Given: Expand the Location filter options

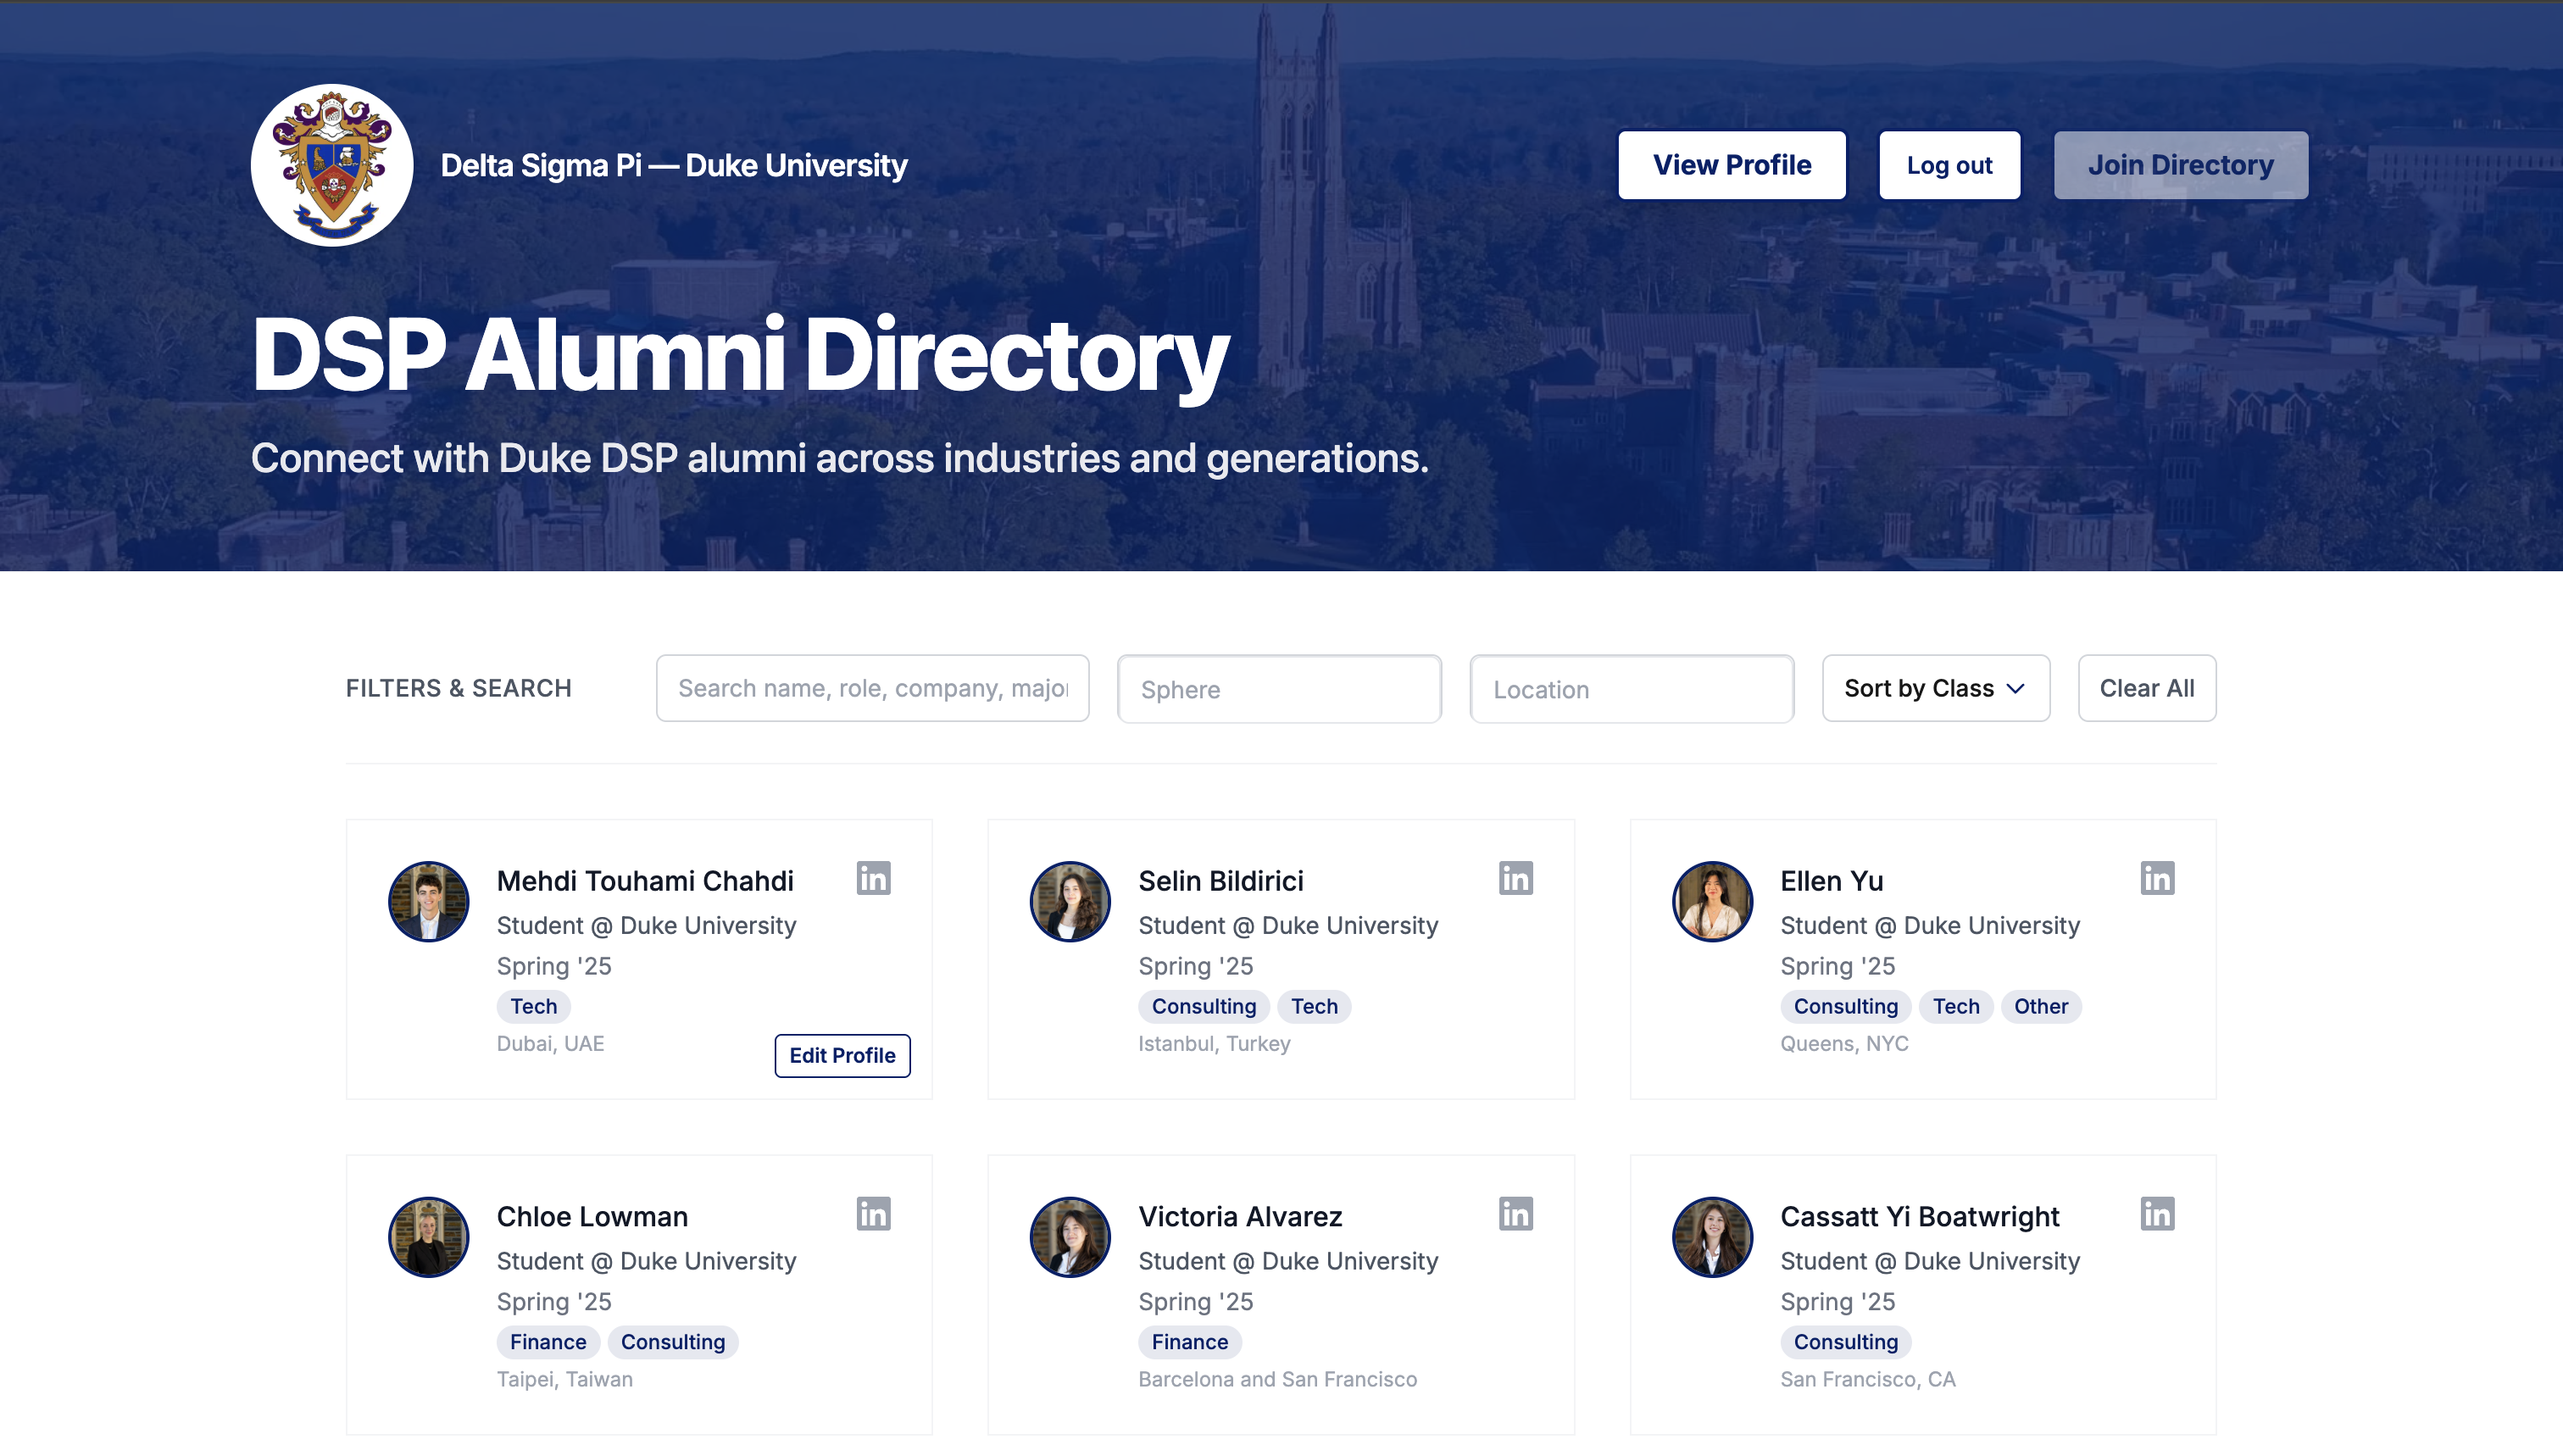Looking at the screenshot, I should coord(1630,688).
